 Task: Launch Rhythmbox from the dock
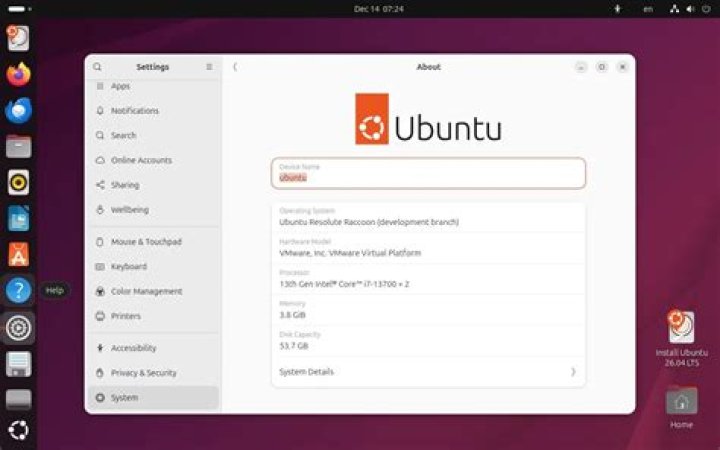18,182
